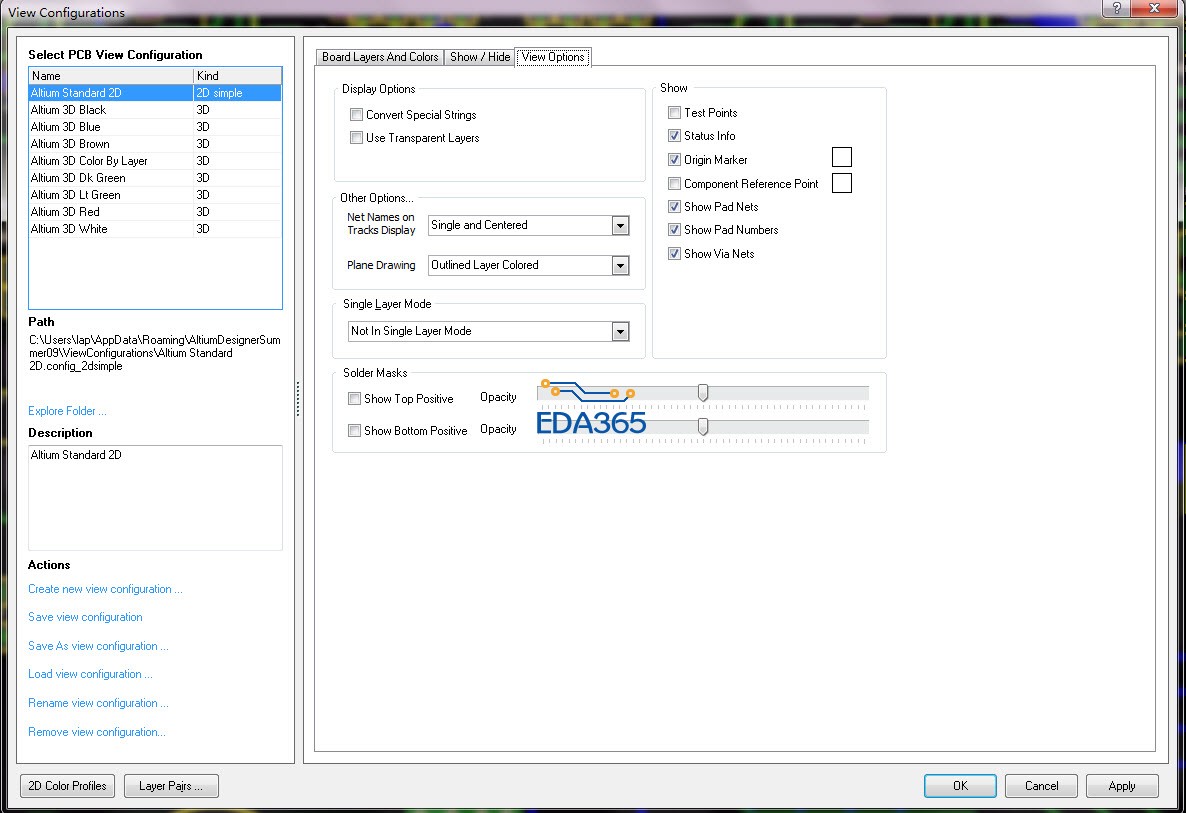The width and height of the screenshot is (1186, 813).
Task: Click the OK button
Action: click(x=960, y=786)
